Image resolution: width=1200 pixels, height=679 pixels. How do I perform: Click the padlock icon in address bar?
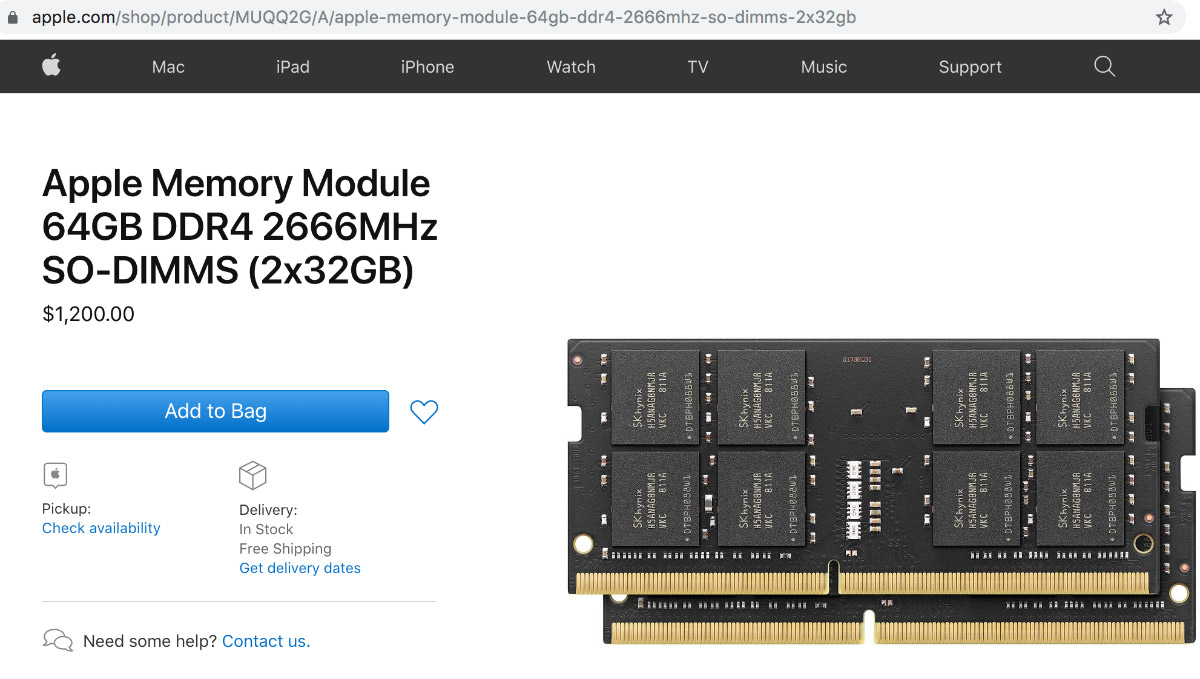[14, 18]
